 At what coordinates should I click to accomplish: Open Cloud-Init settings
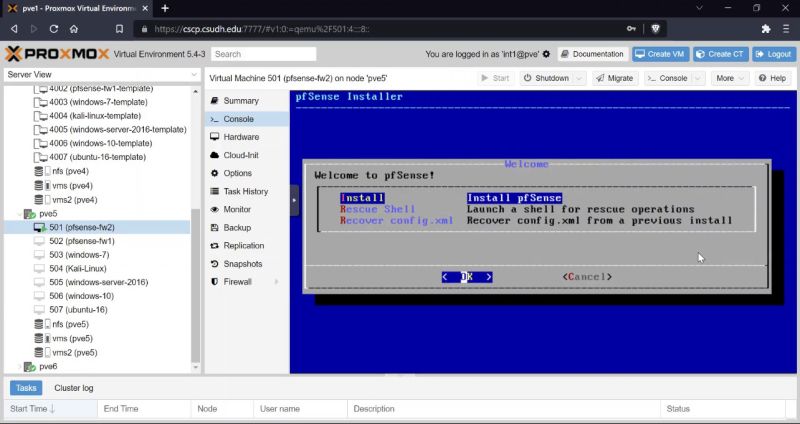tap(247, 155)
